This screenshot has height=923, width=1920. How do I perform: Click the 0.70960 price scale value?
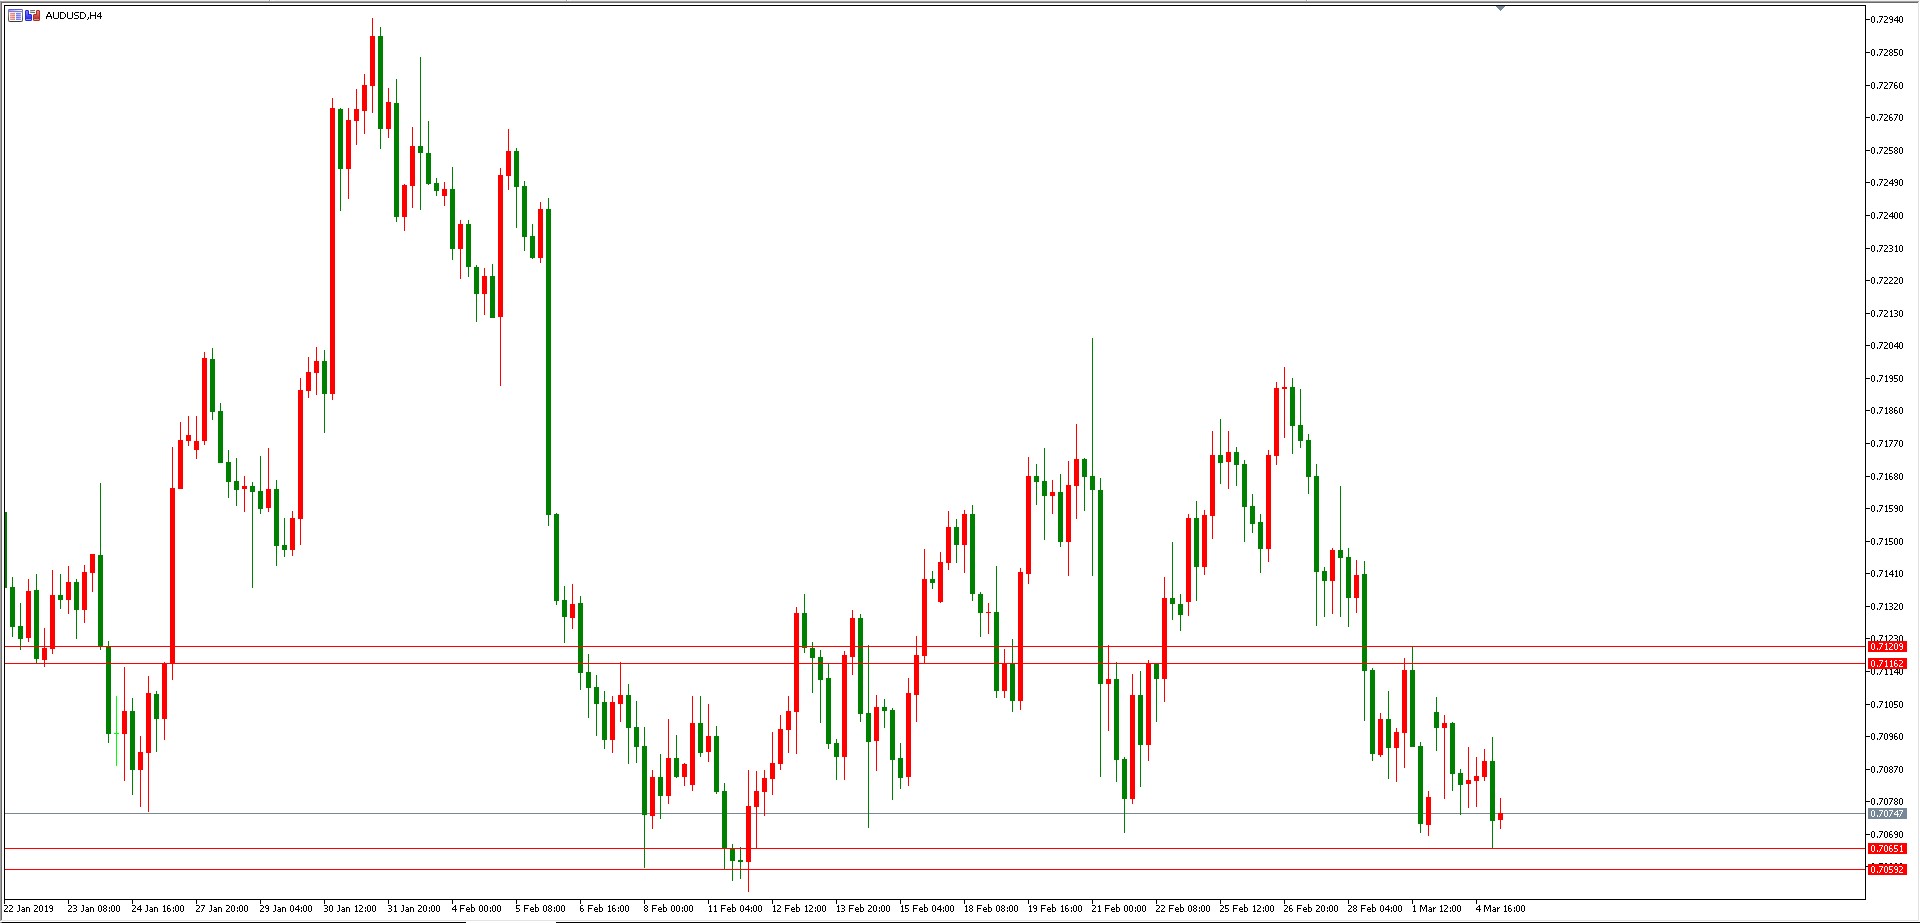pyautogui.click(x=1887, y=737)
